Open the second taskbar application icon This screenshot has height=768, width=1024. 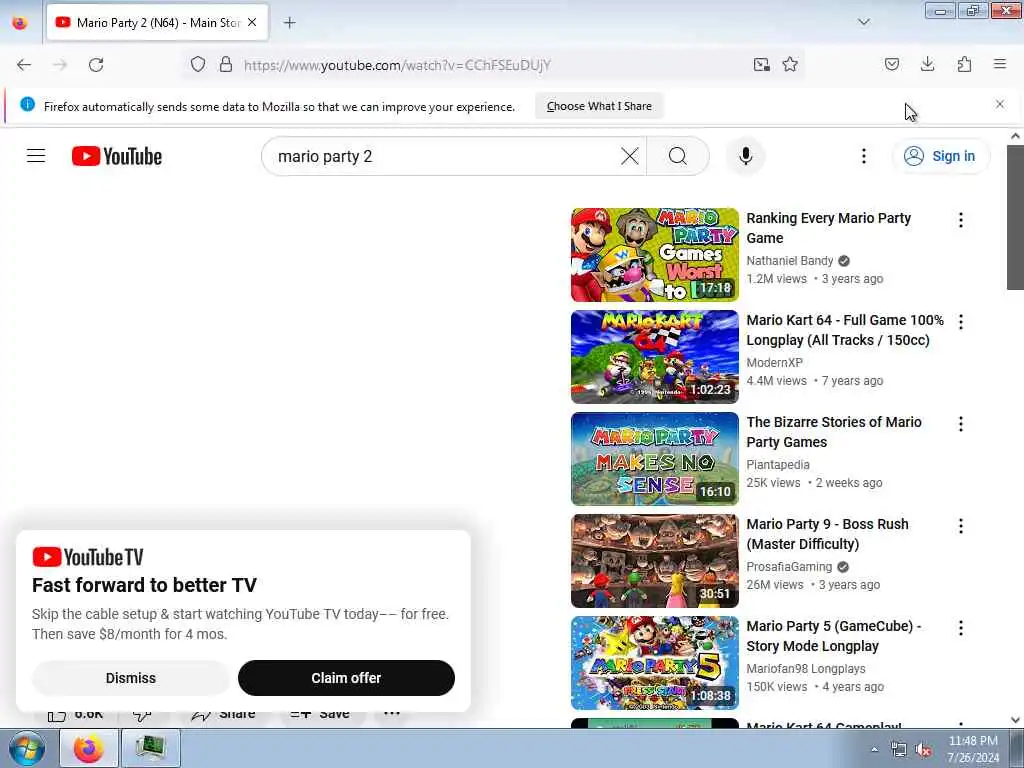point(150,748)
